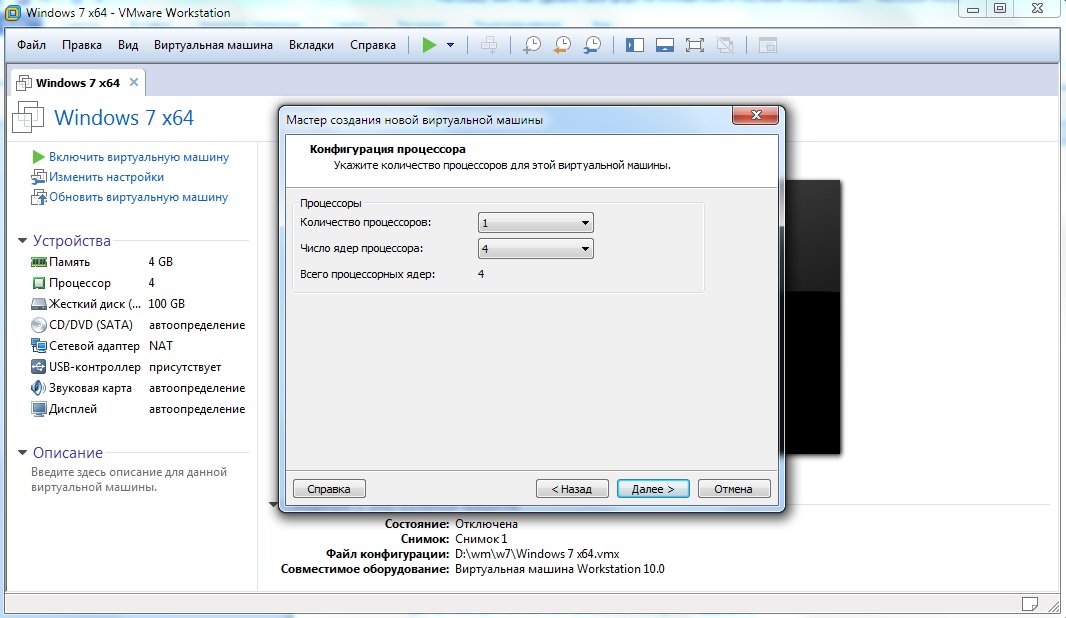Collapse the VM details pane arrow
Image resolution: width=1066 pixels, height=618 pixels.
(273, 504)
